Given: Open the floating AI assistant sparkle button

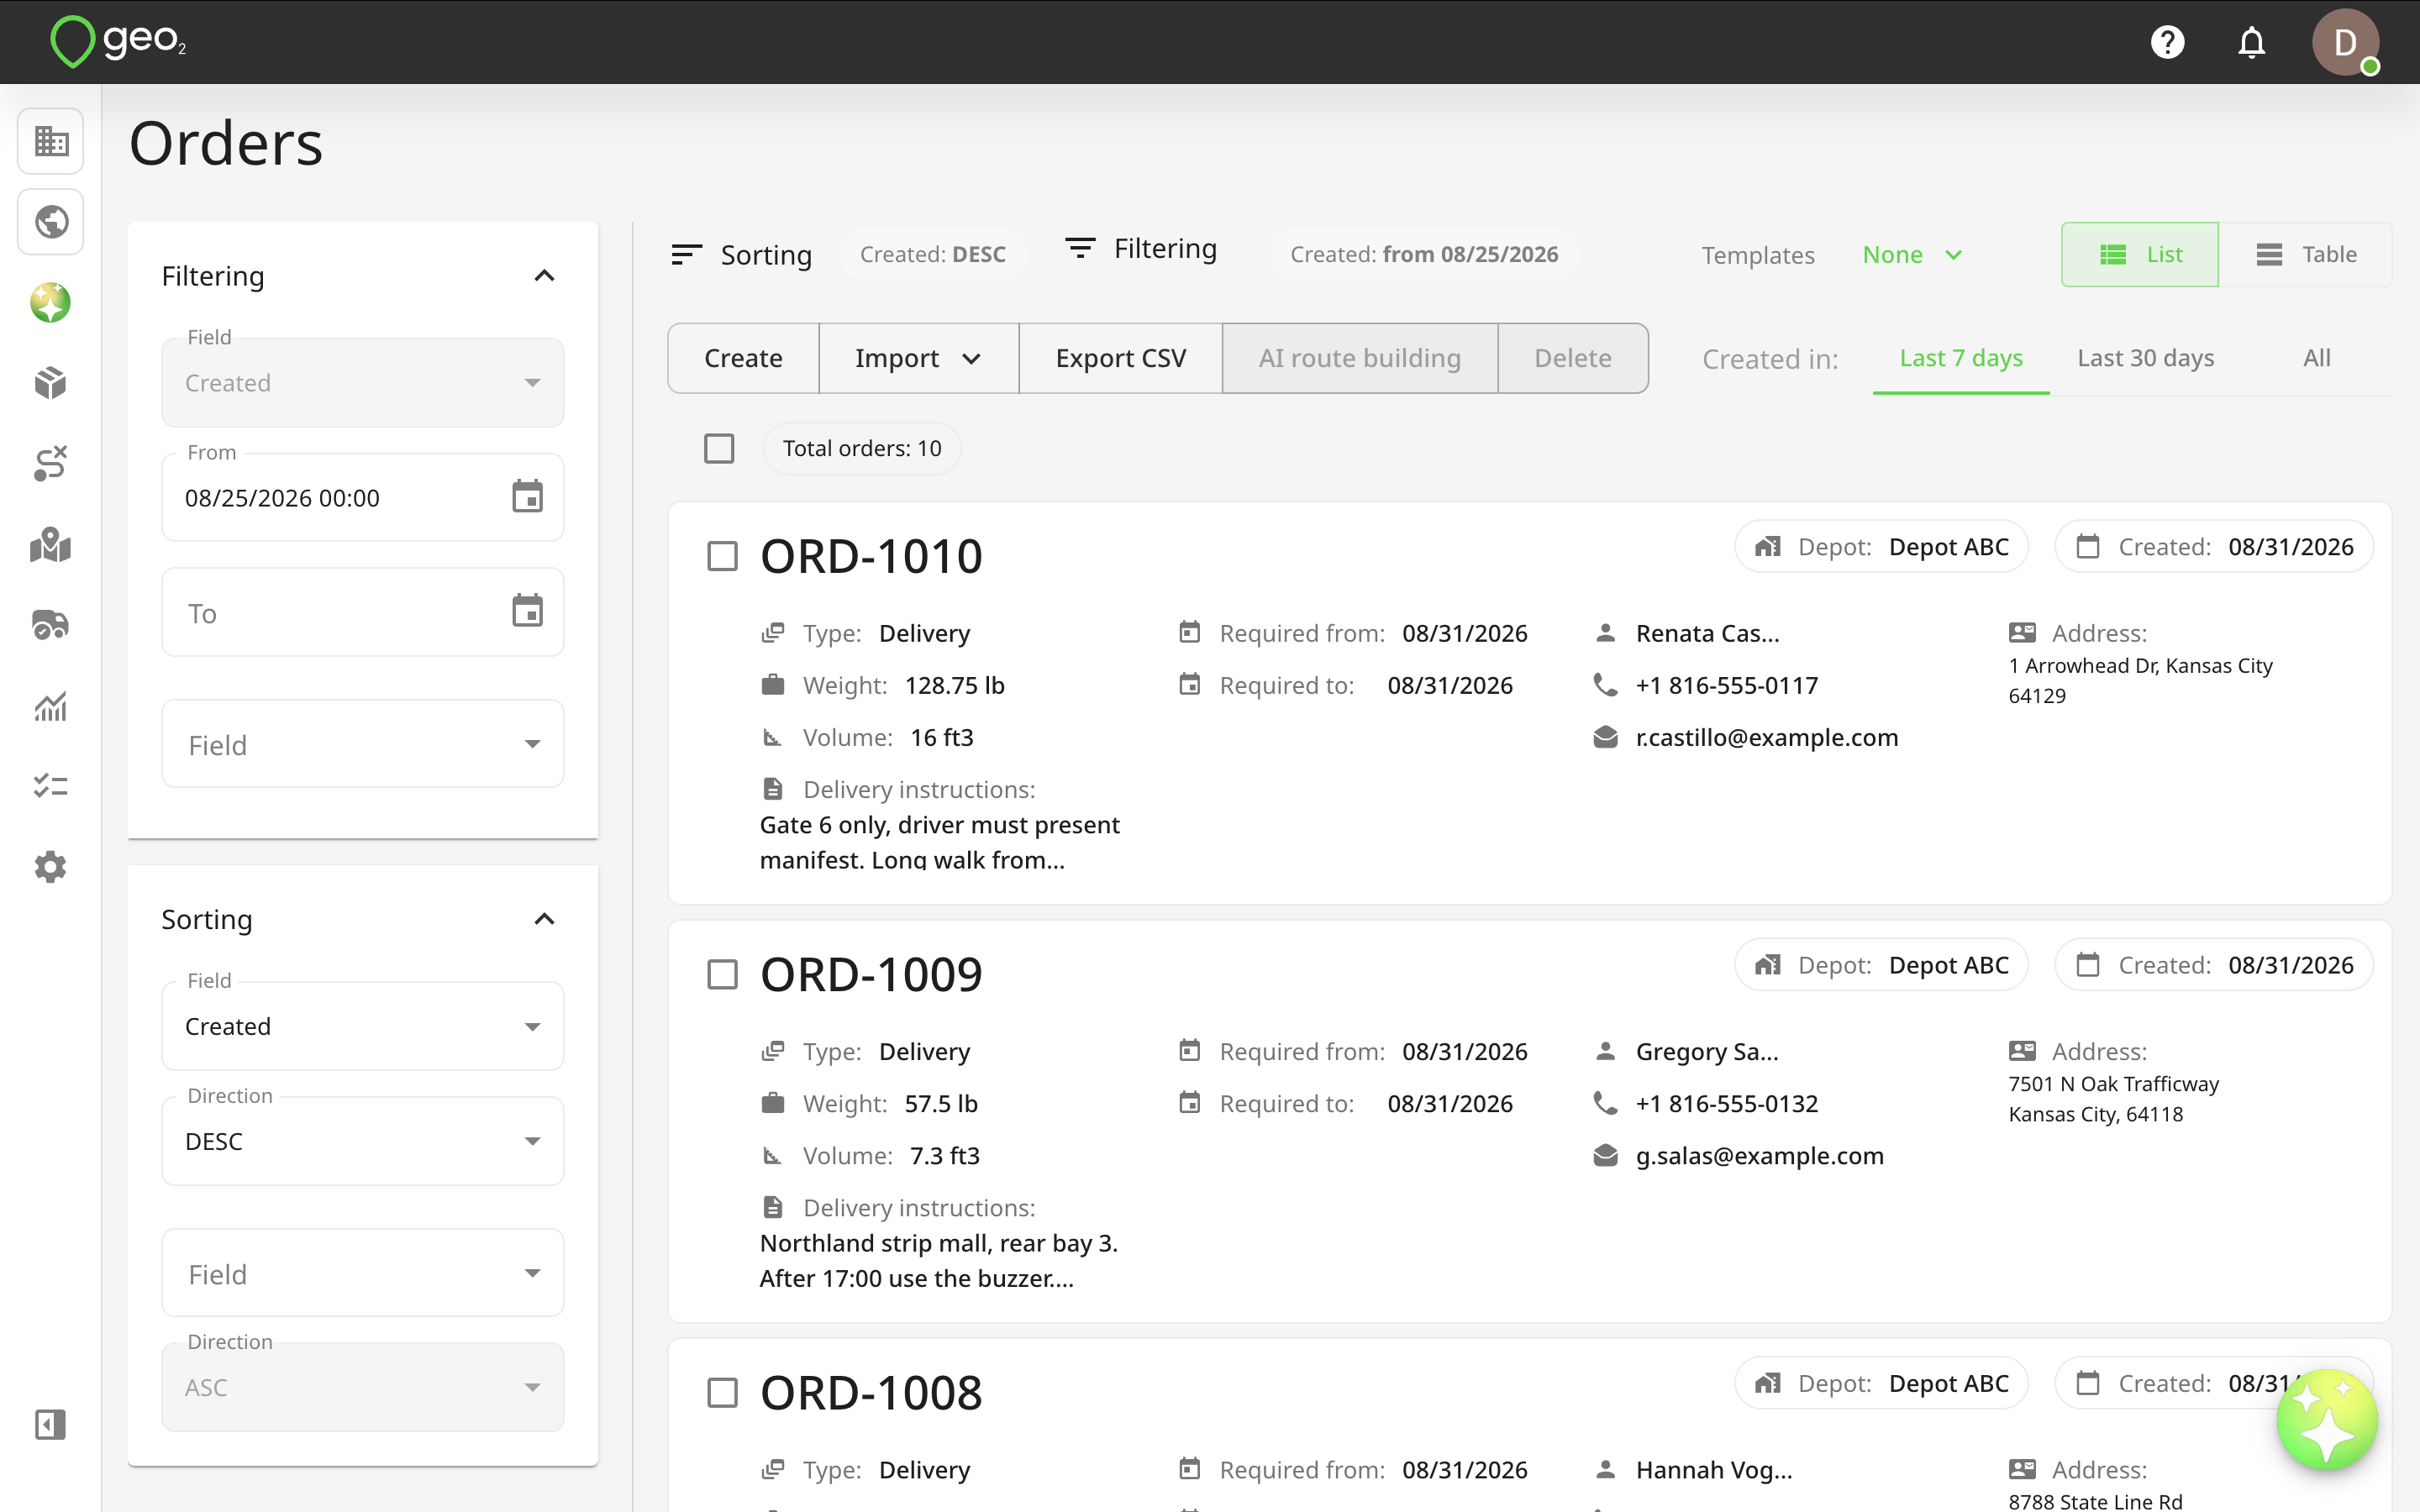Looking at the screenshot, I should [2327, 1420].
